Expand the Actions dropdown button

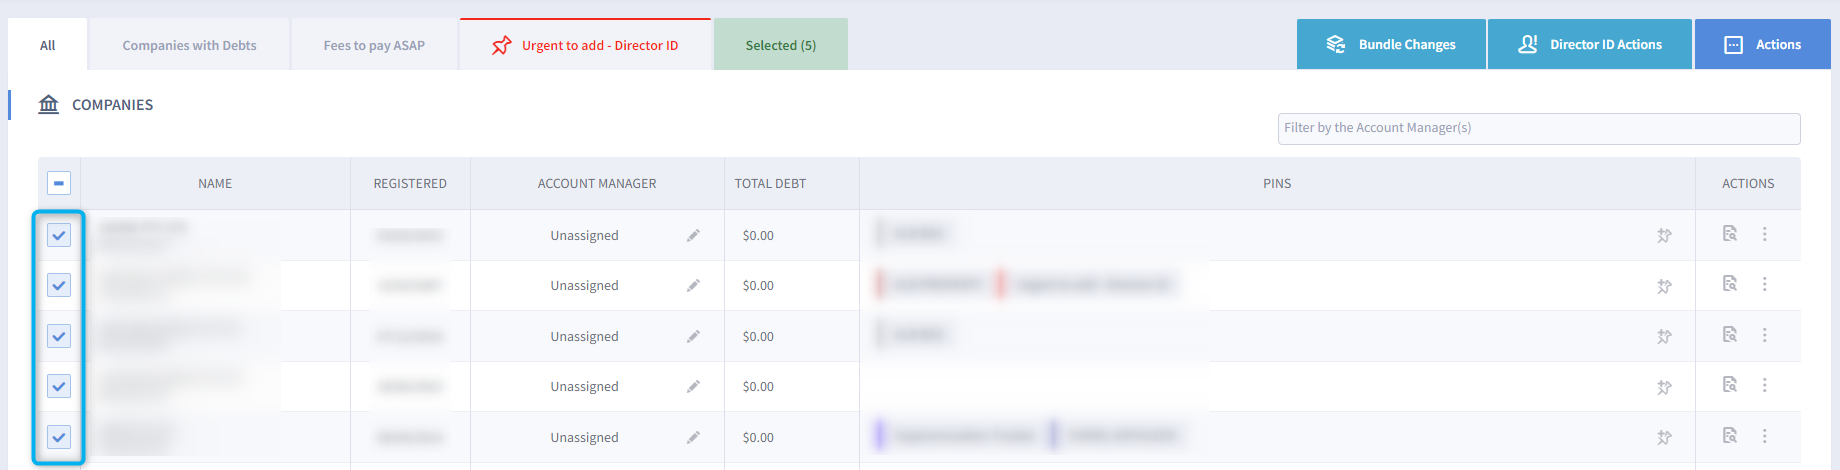[1762, 45]
